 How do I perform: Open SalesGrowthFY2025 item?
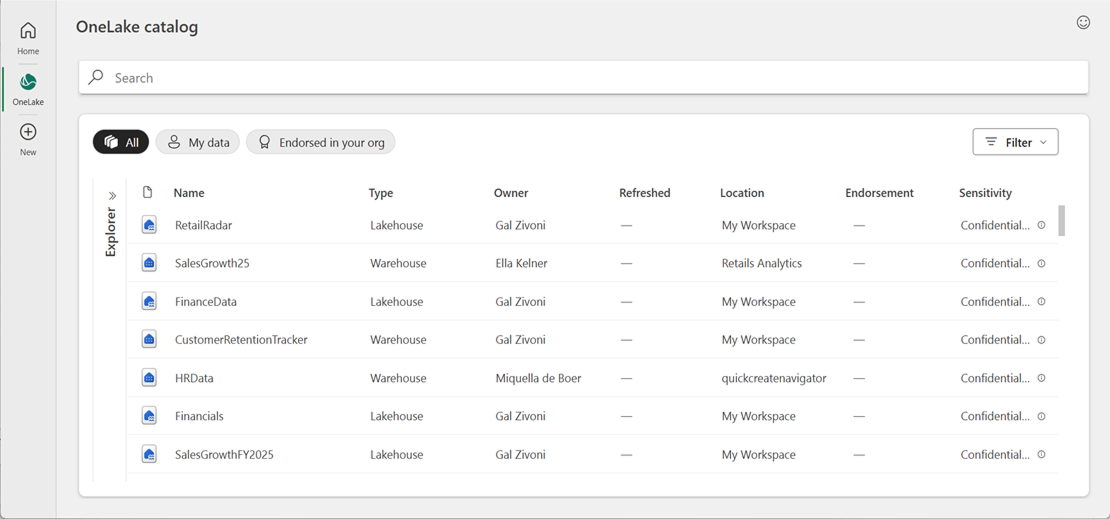pyautogui.click(x=224, y=455)
